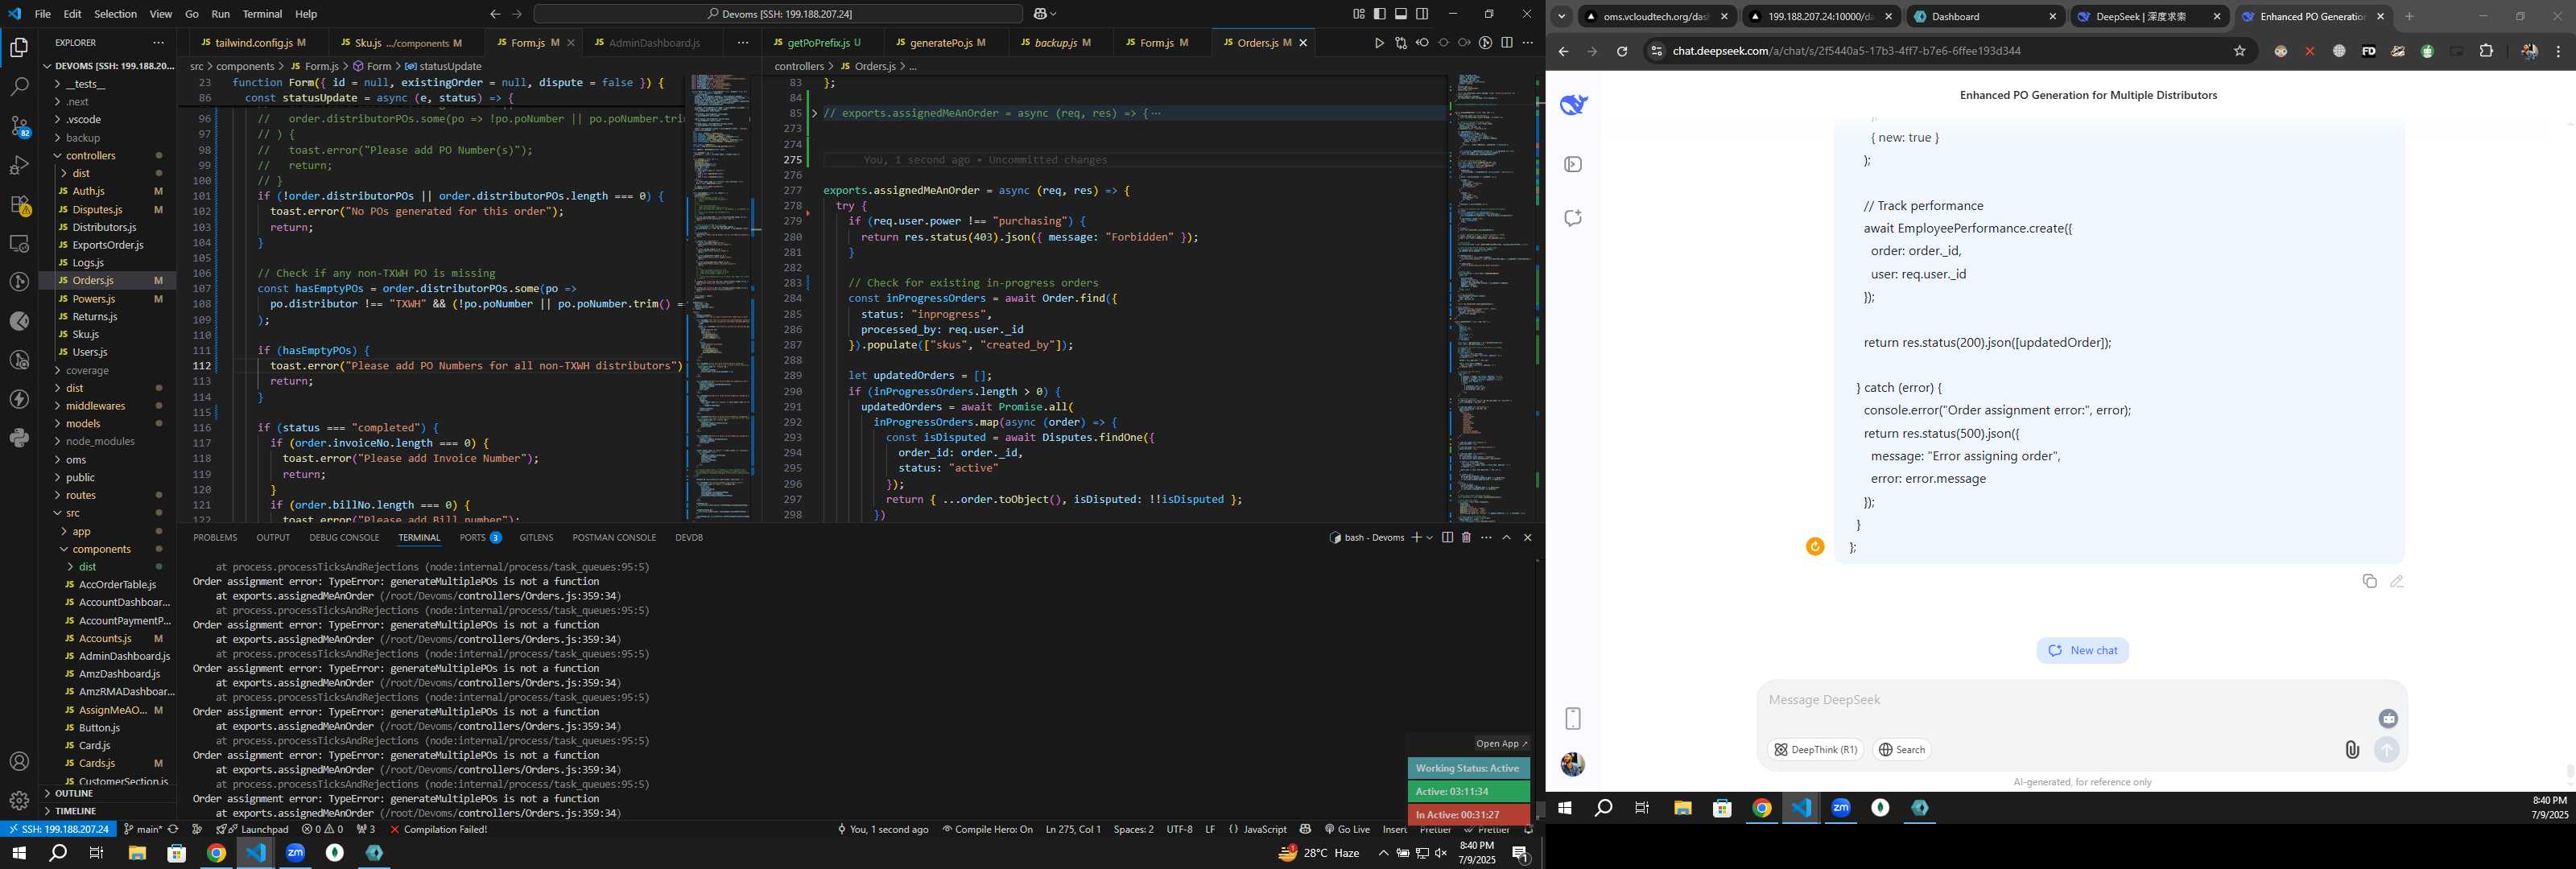Open Zoom from the Windows taskbar
Screen dimensions: 2576x869
(296, 853)
